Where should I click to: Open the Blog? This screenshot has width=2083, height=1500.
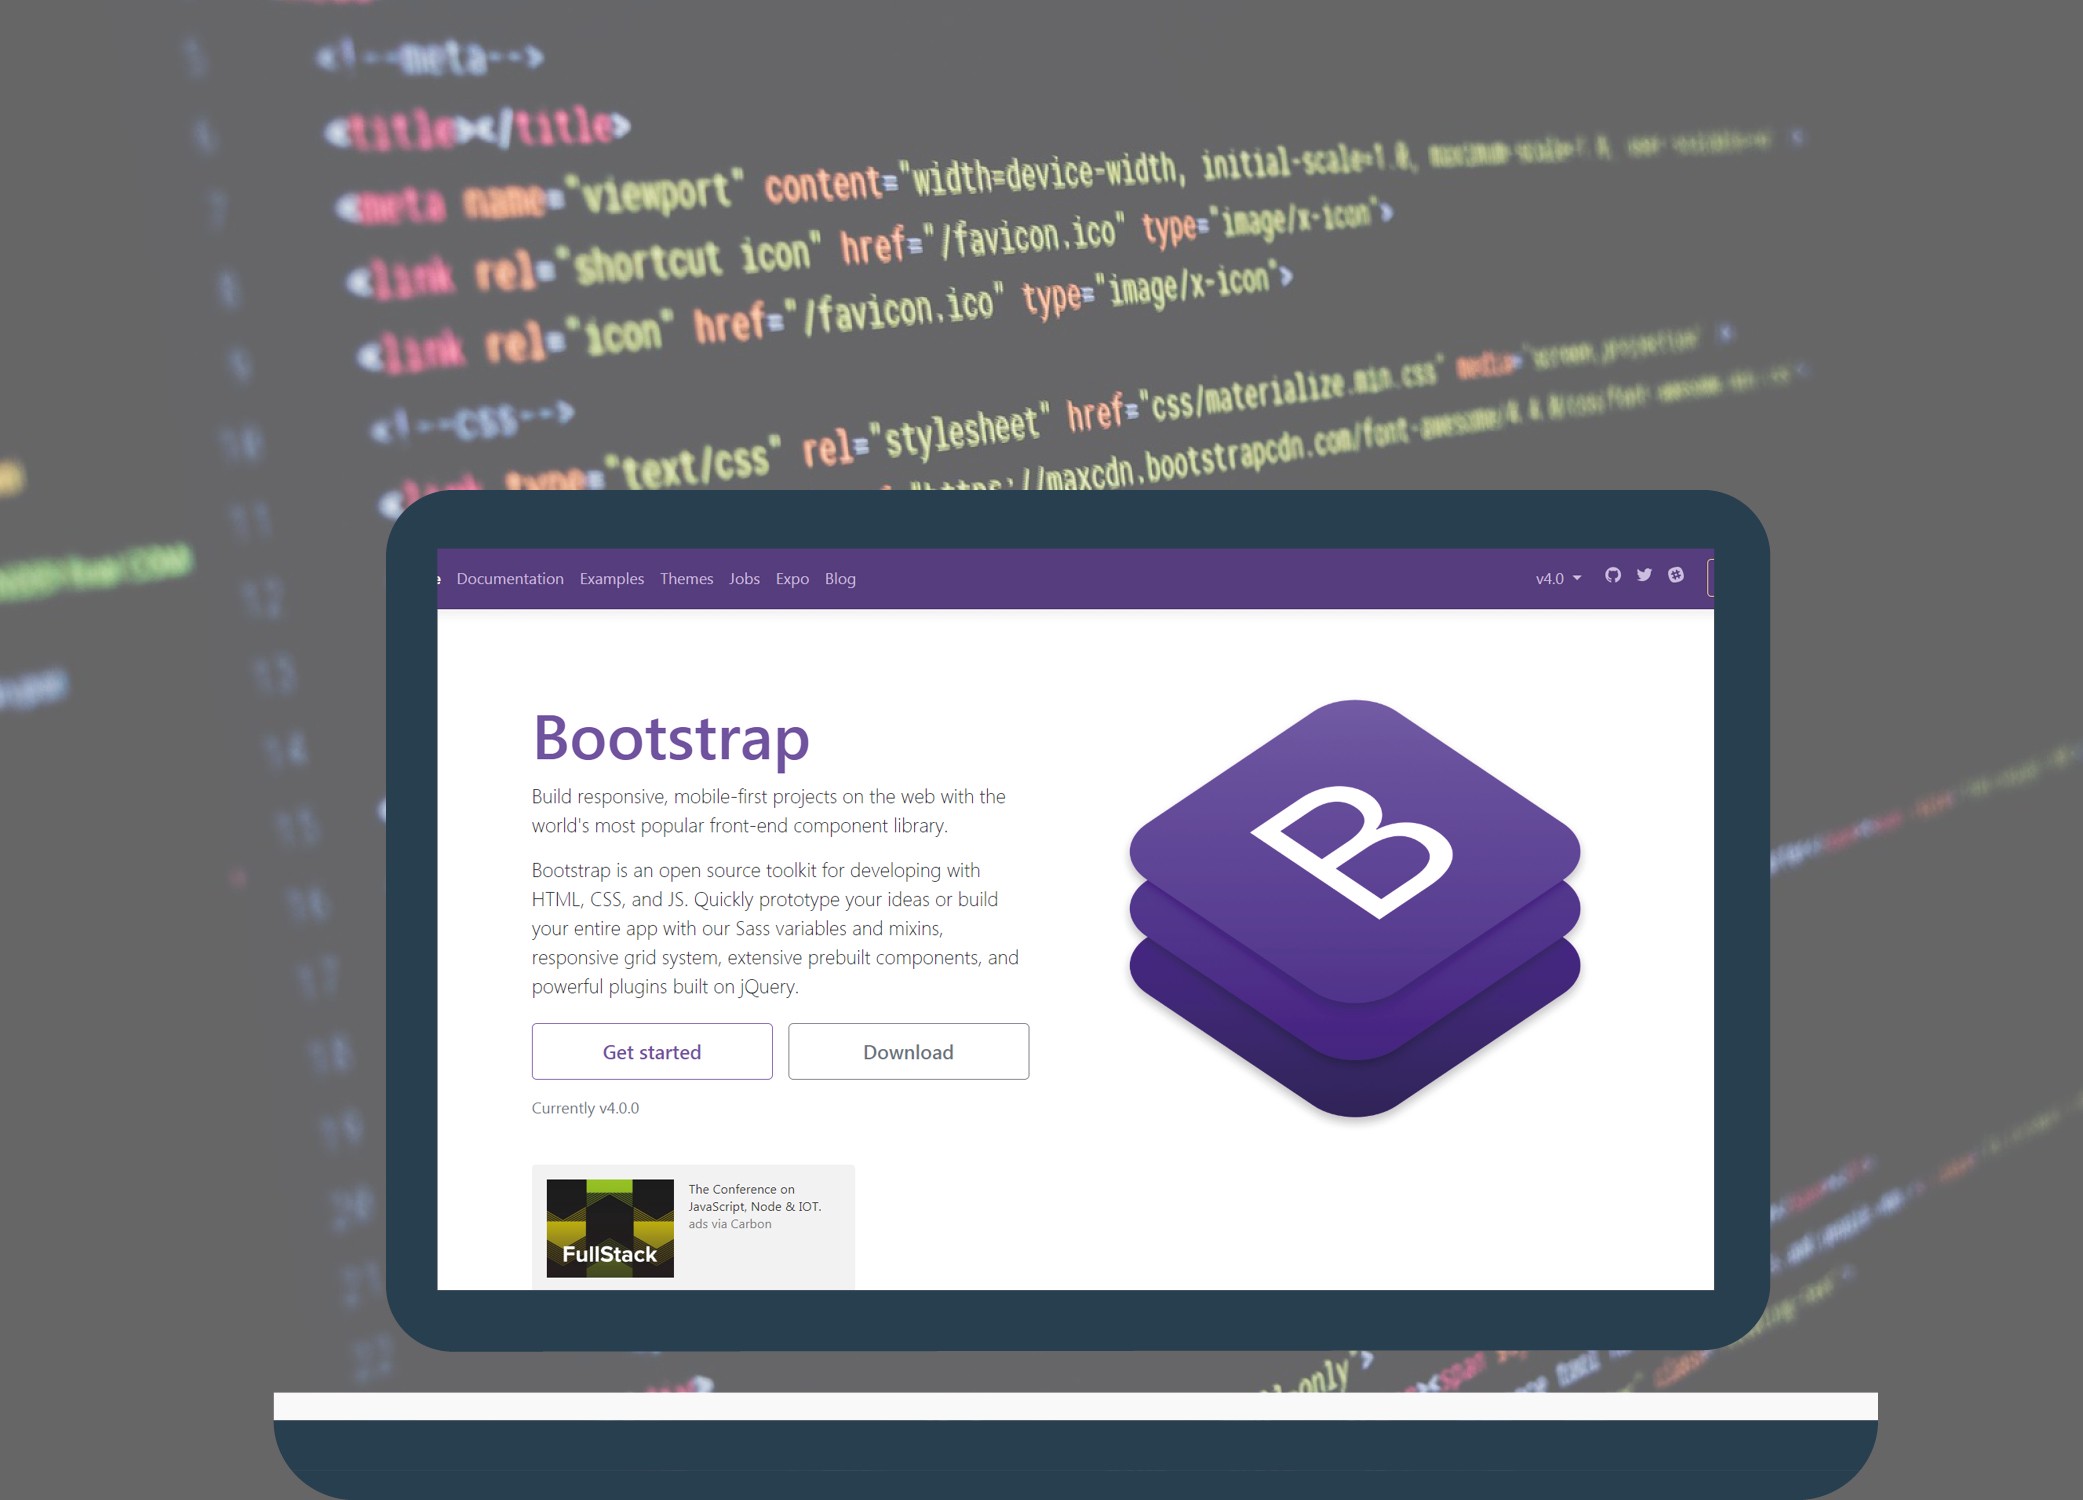[839, 578]
